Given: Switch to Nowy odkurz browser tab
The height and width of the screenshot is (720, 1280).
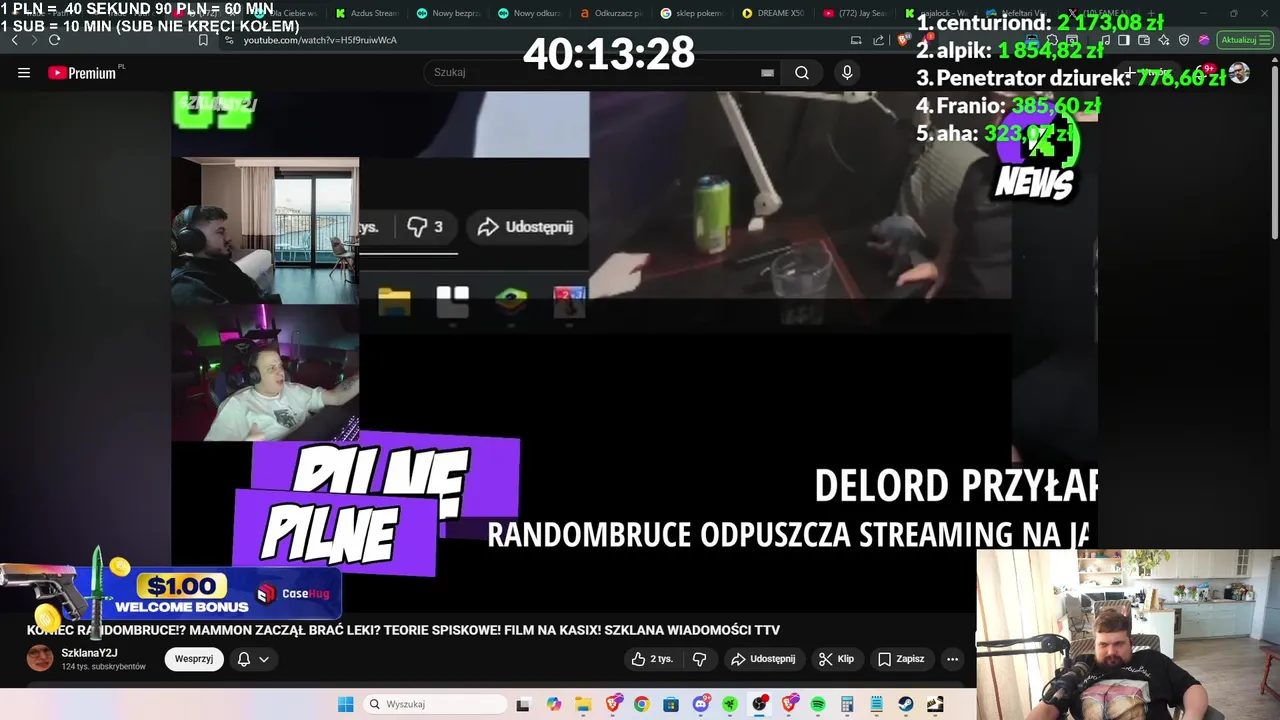Looking at the screenshot, I should [530, 13].
